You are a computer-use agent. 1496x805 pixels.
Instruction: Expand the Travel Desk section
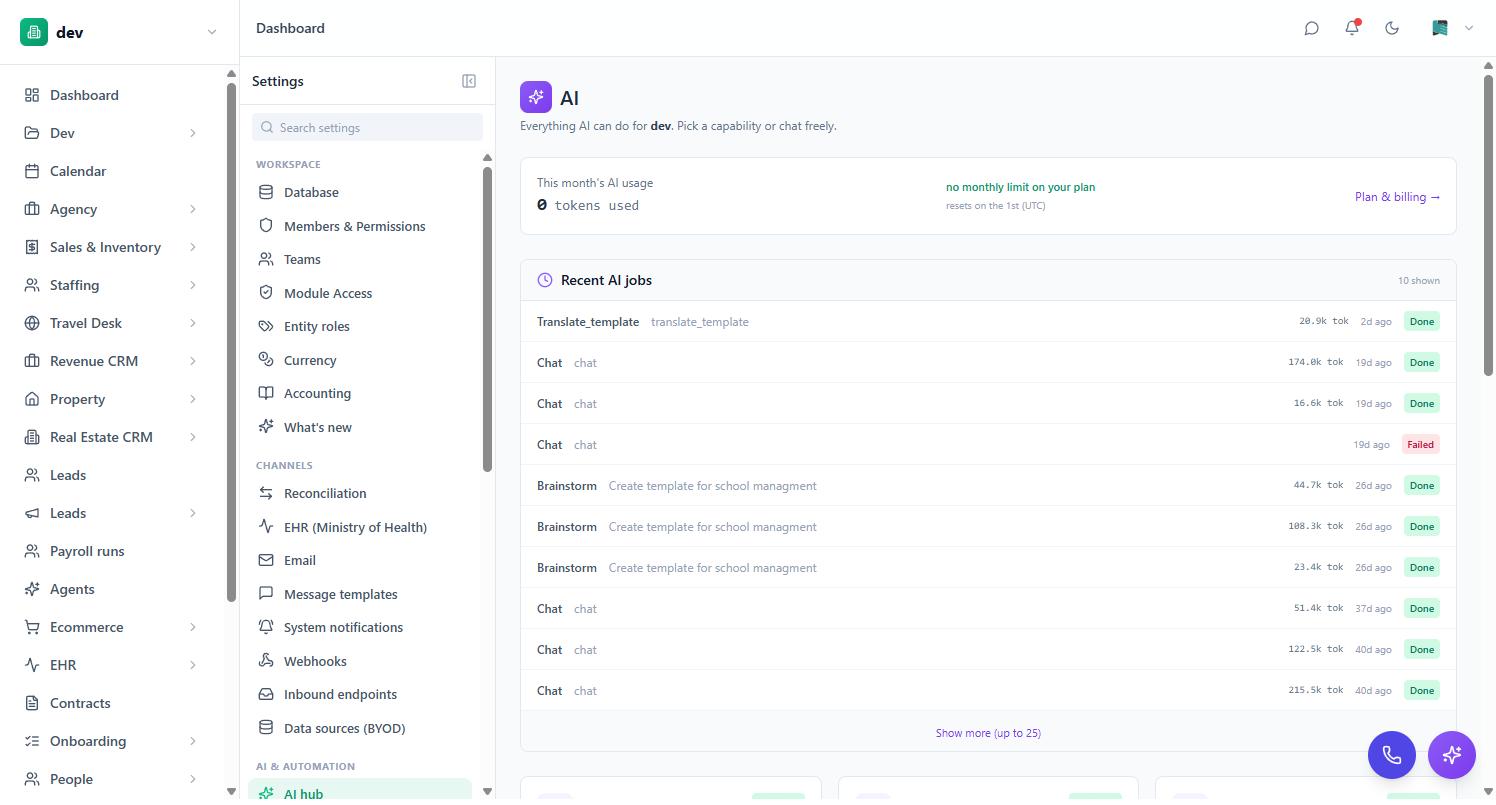tap(192, 323)
